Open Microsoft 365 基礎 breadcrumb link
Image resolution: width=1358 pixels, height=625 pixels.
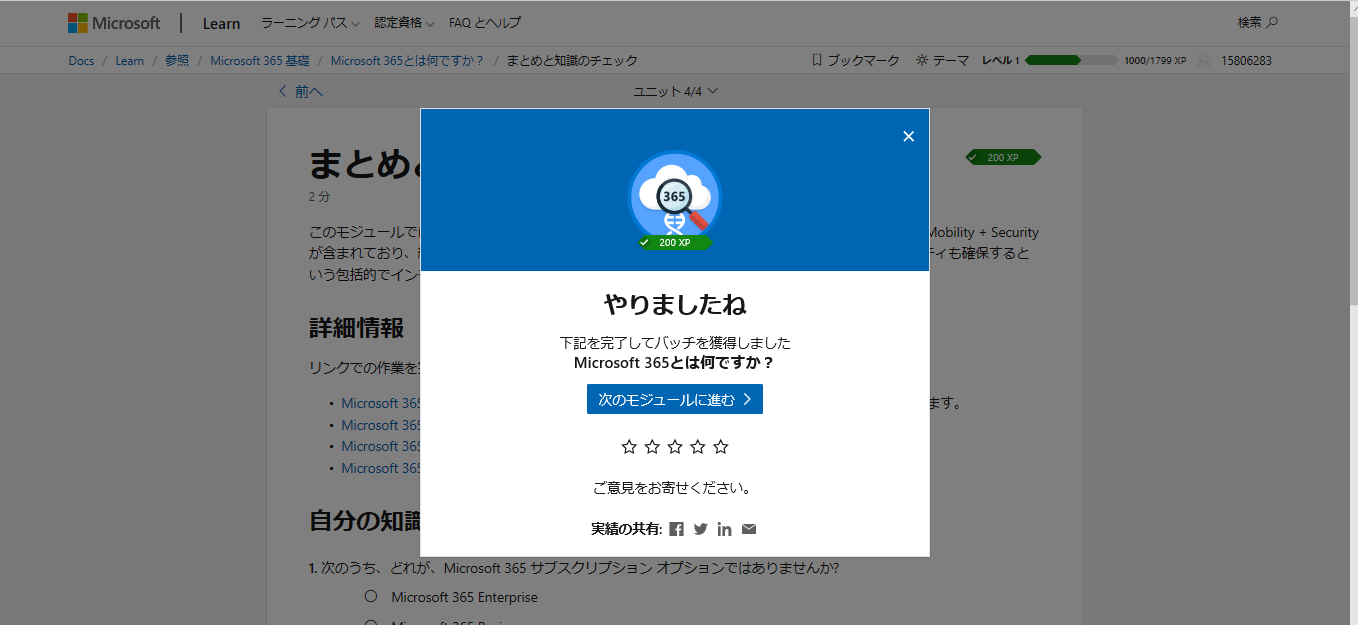tap(260, 61)
